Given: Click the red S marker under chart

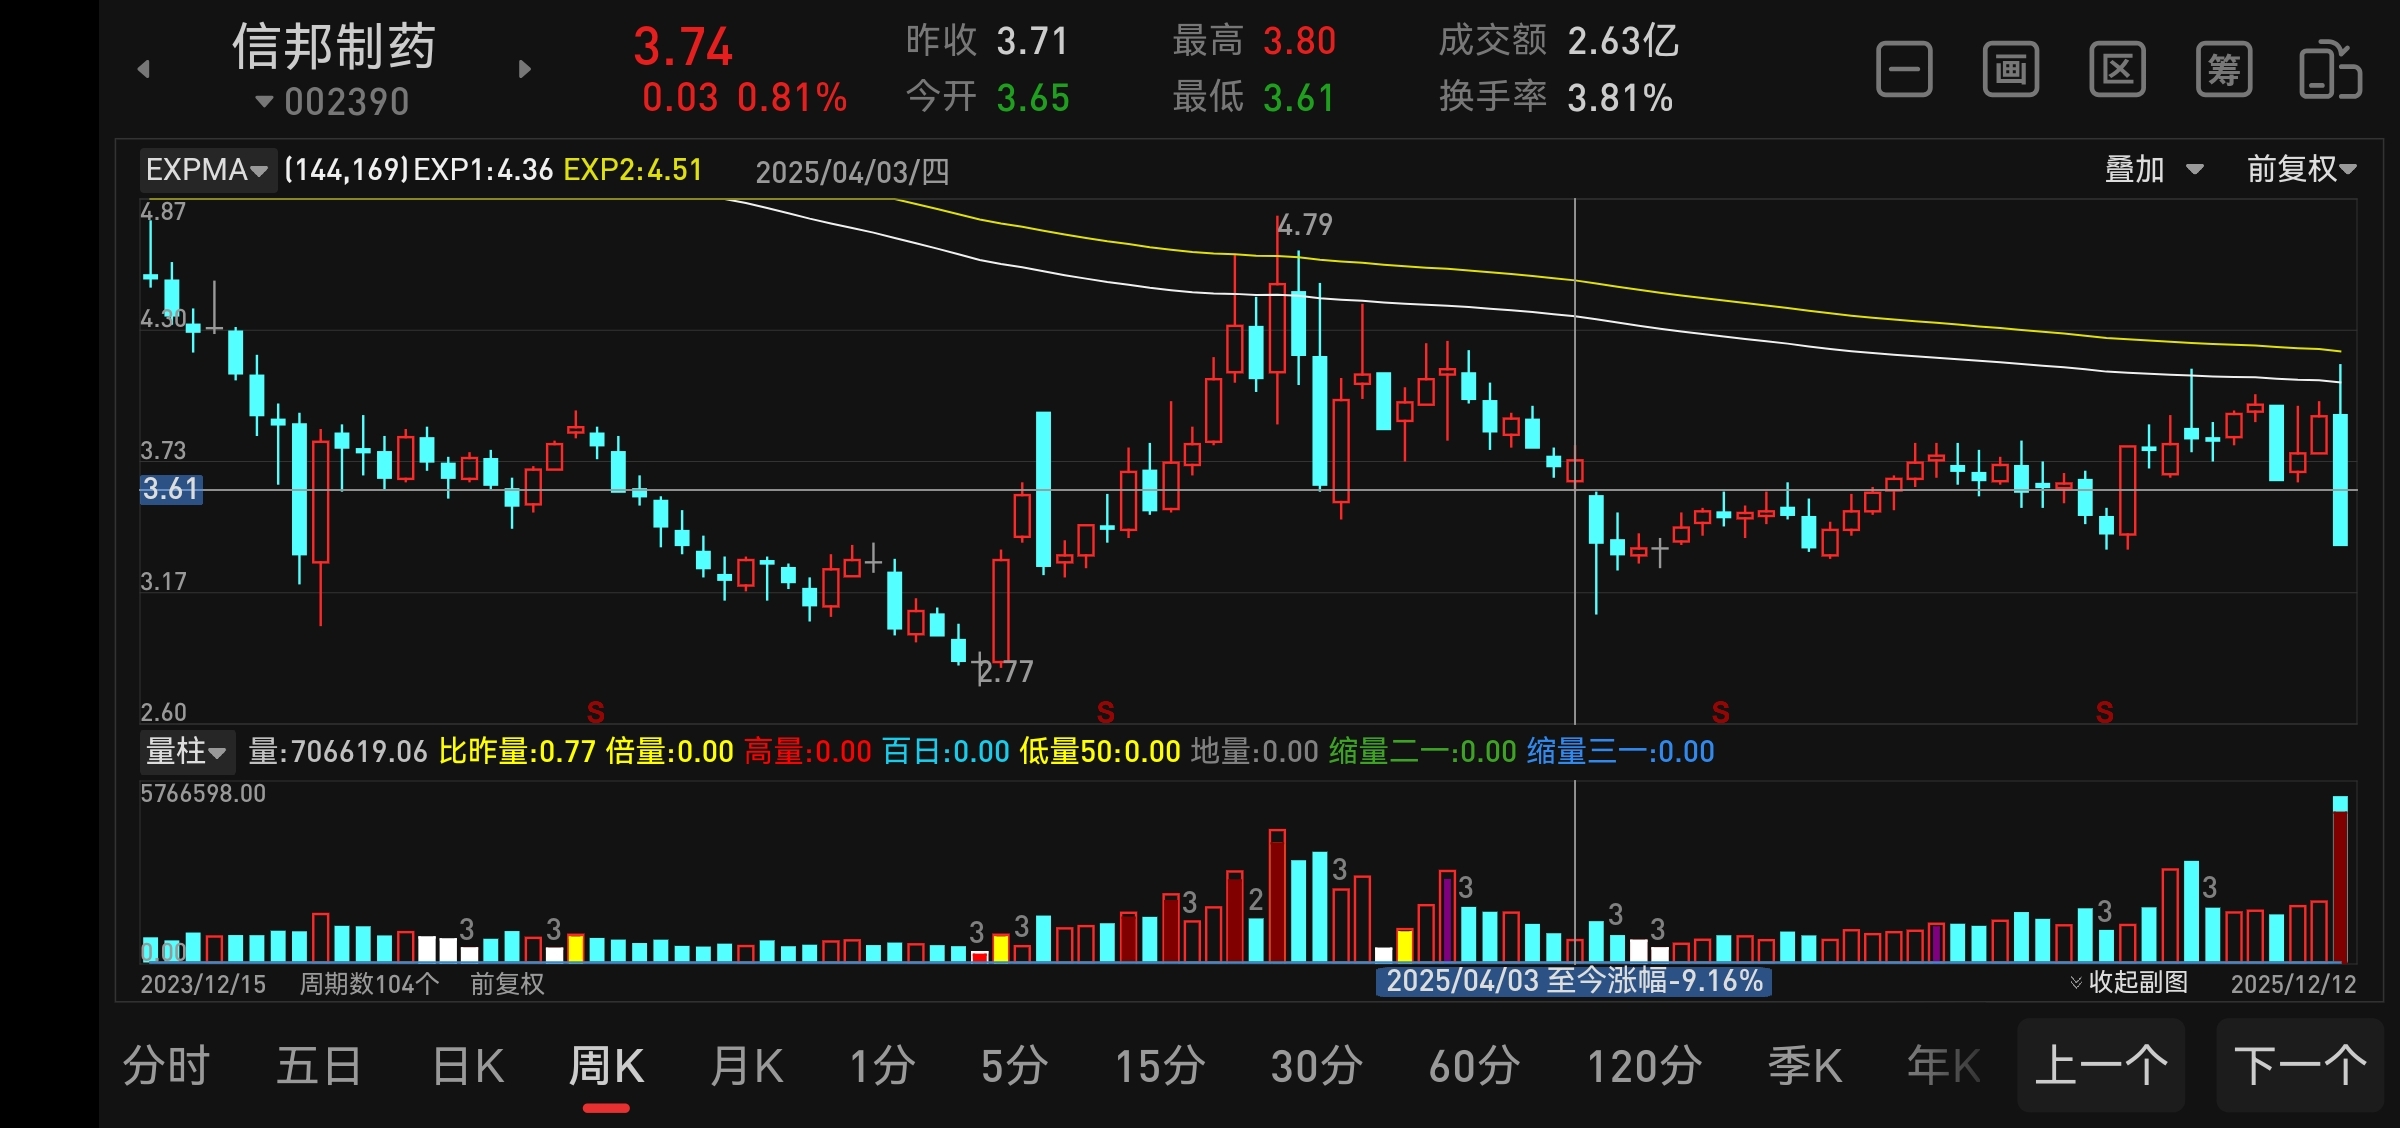Looking at the screenshot, I should pos(596,712).
